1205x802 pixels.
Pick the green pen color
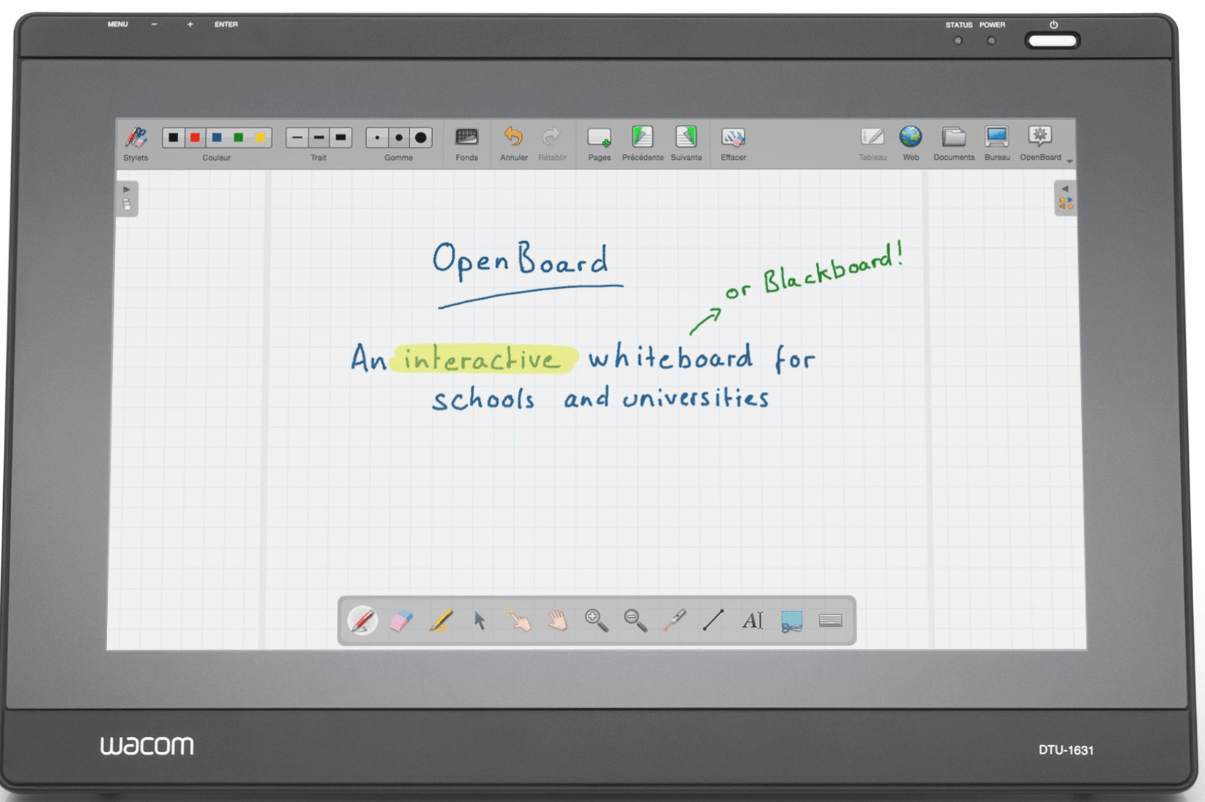click(238, 138)
